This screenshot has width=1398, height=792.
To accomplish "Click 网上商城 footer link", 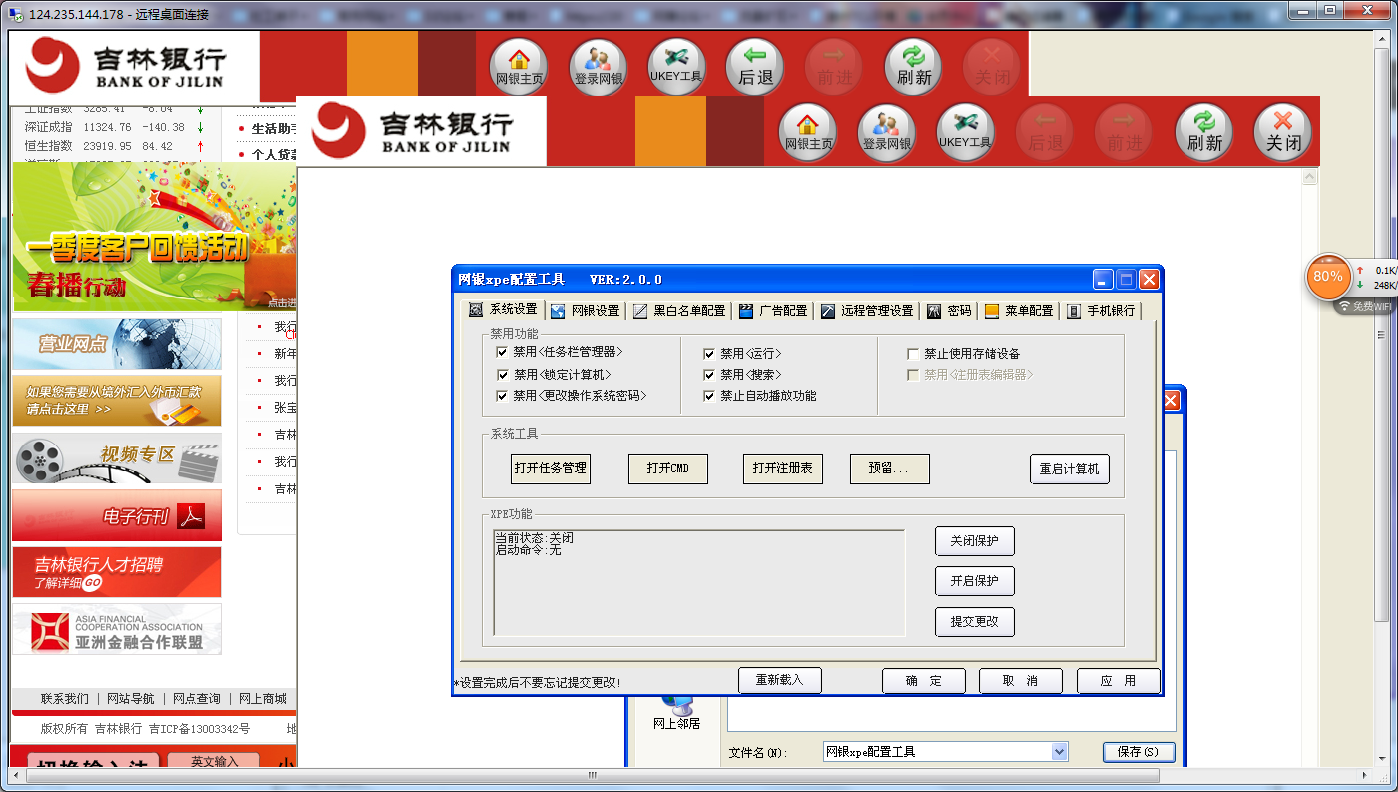I will [x=262, y=699].
